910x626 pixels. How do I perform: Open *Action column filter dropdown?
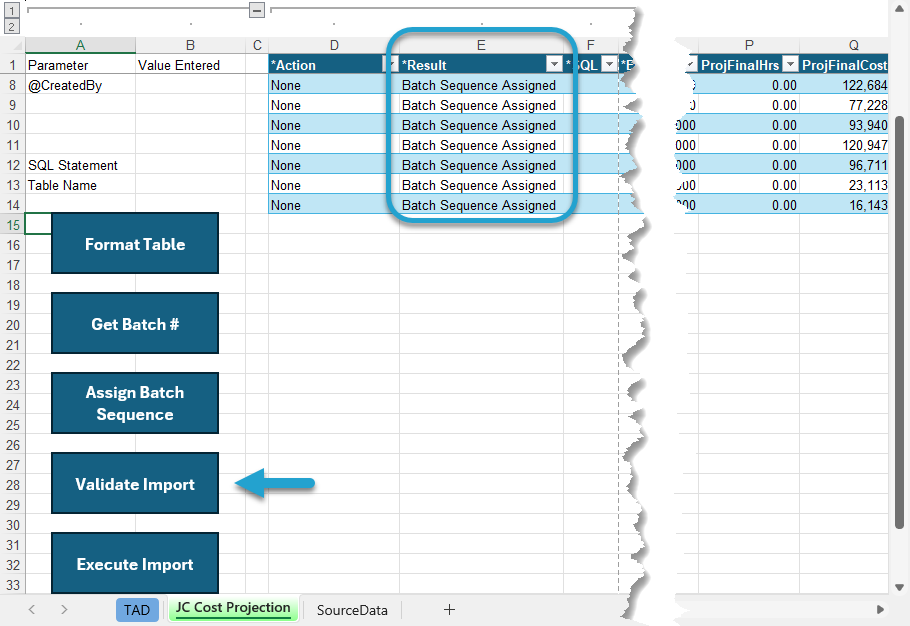(x=392, y=64)
